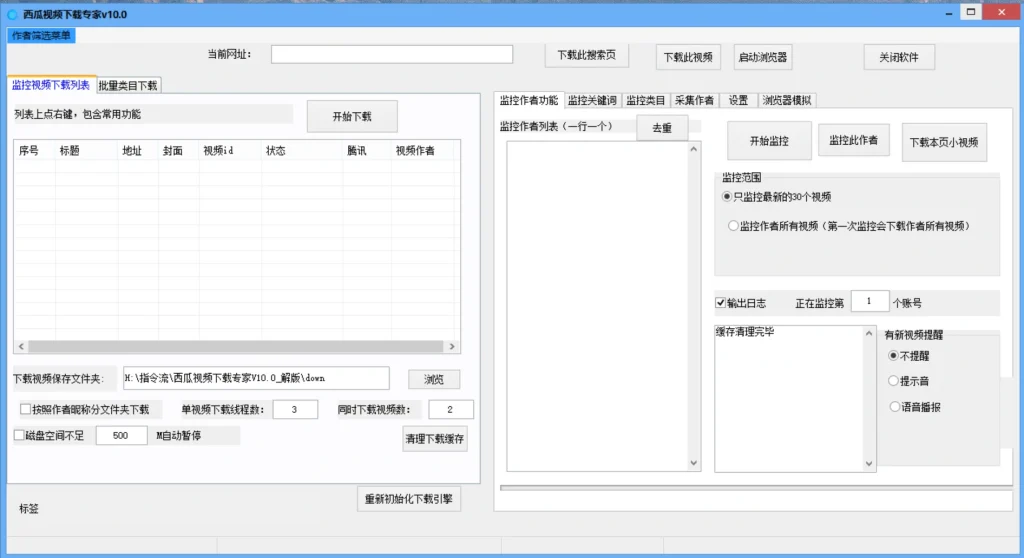
Task: Click the 清理下载缓存 button
Action: click(435, 438)
